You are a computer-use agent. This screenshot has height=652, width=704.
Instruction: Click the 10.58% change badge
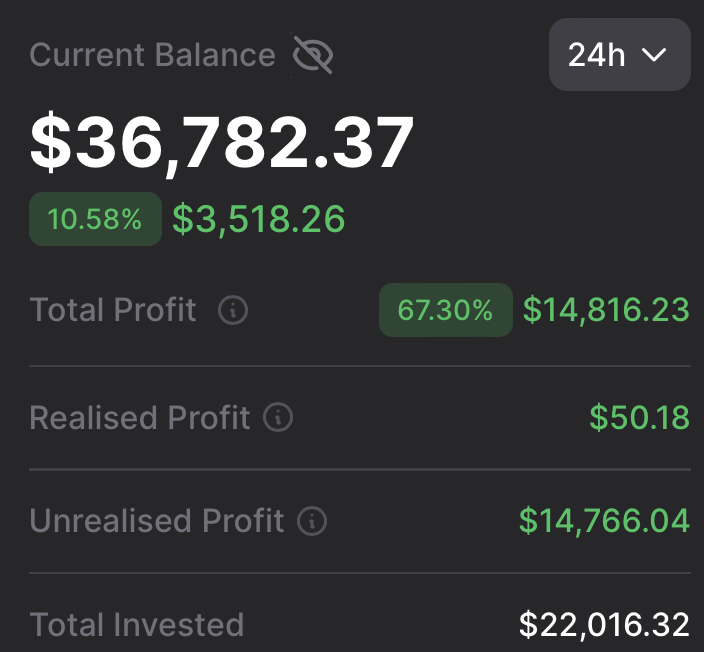(95, 219)
